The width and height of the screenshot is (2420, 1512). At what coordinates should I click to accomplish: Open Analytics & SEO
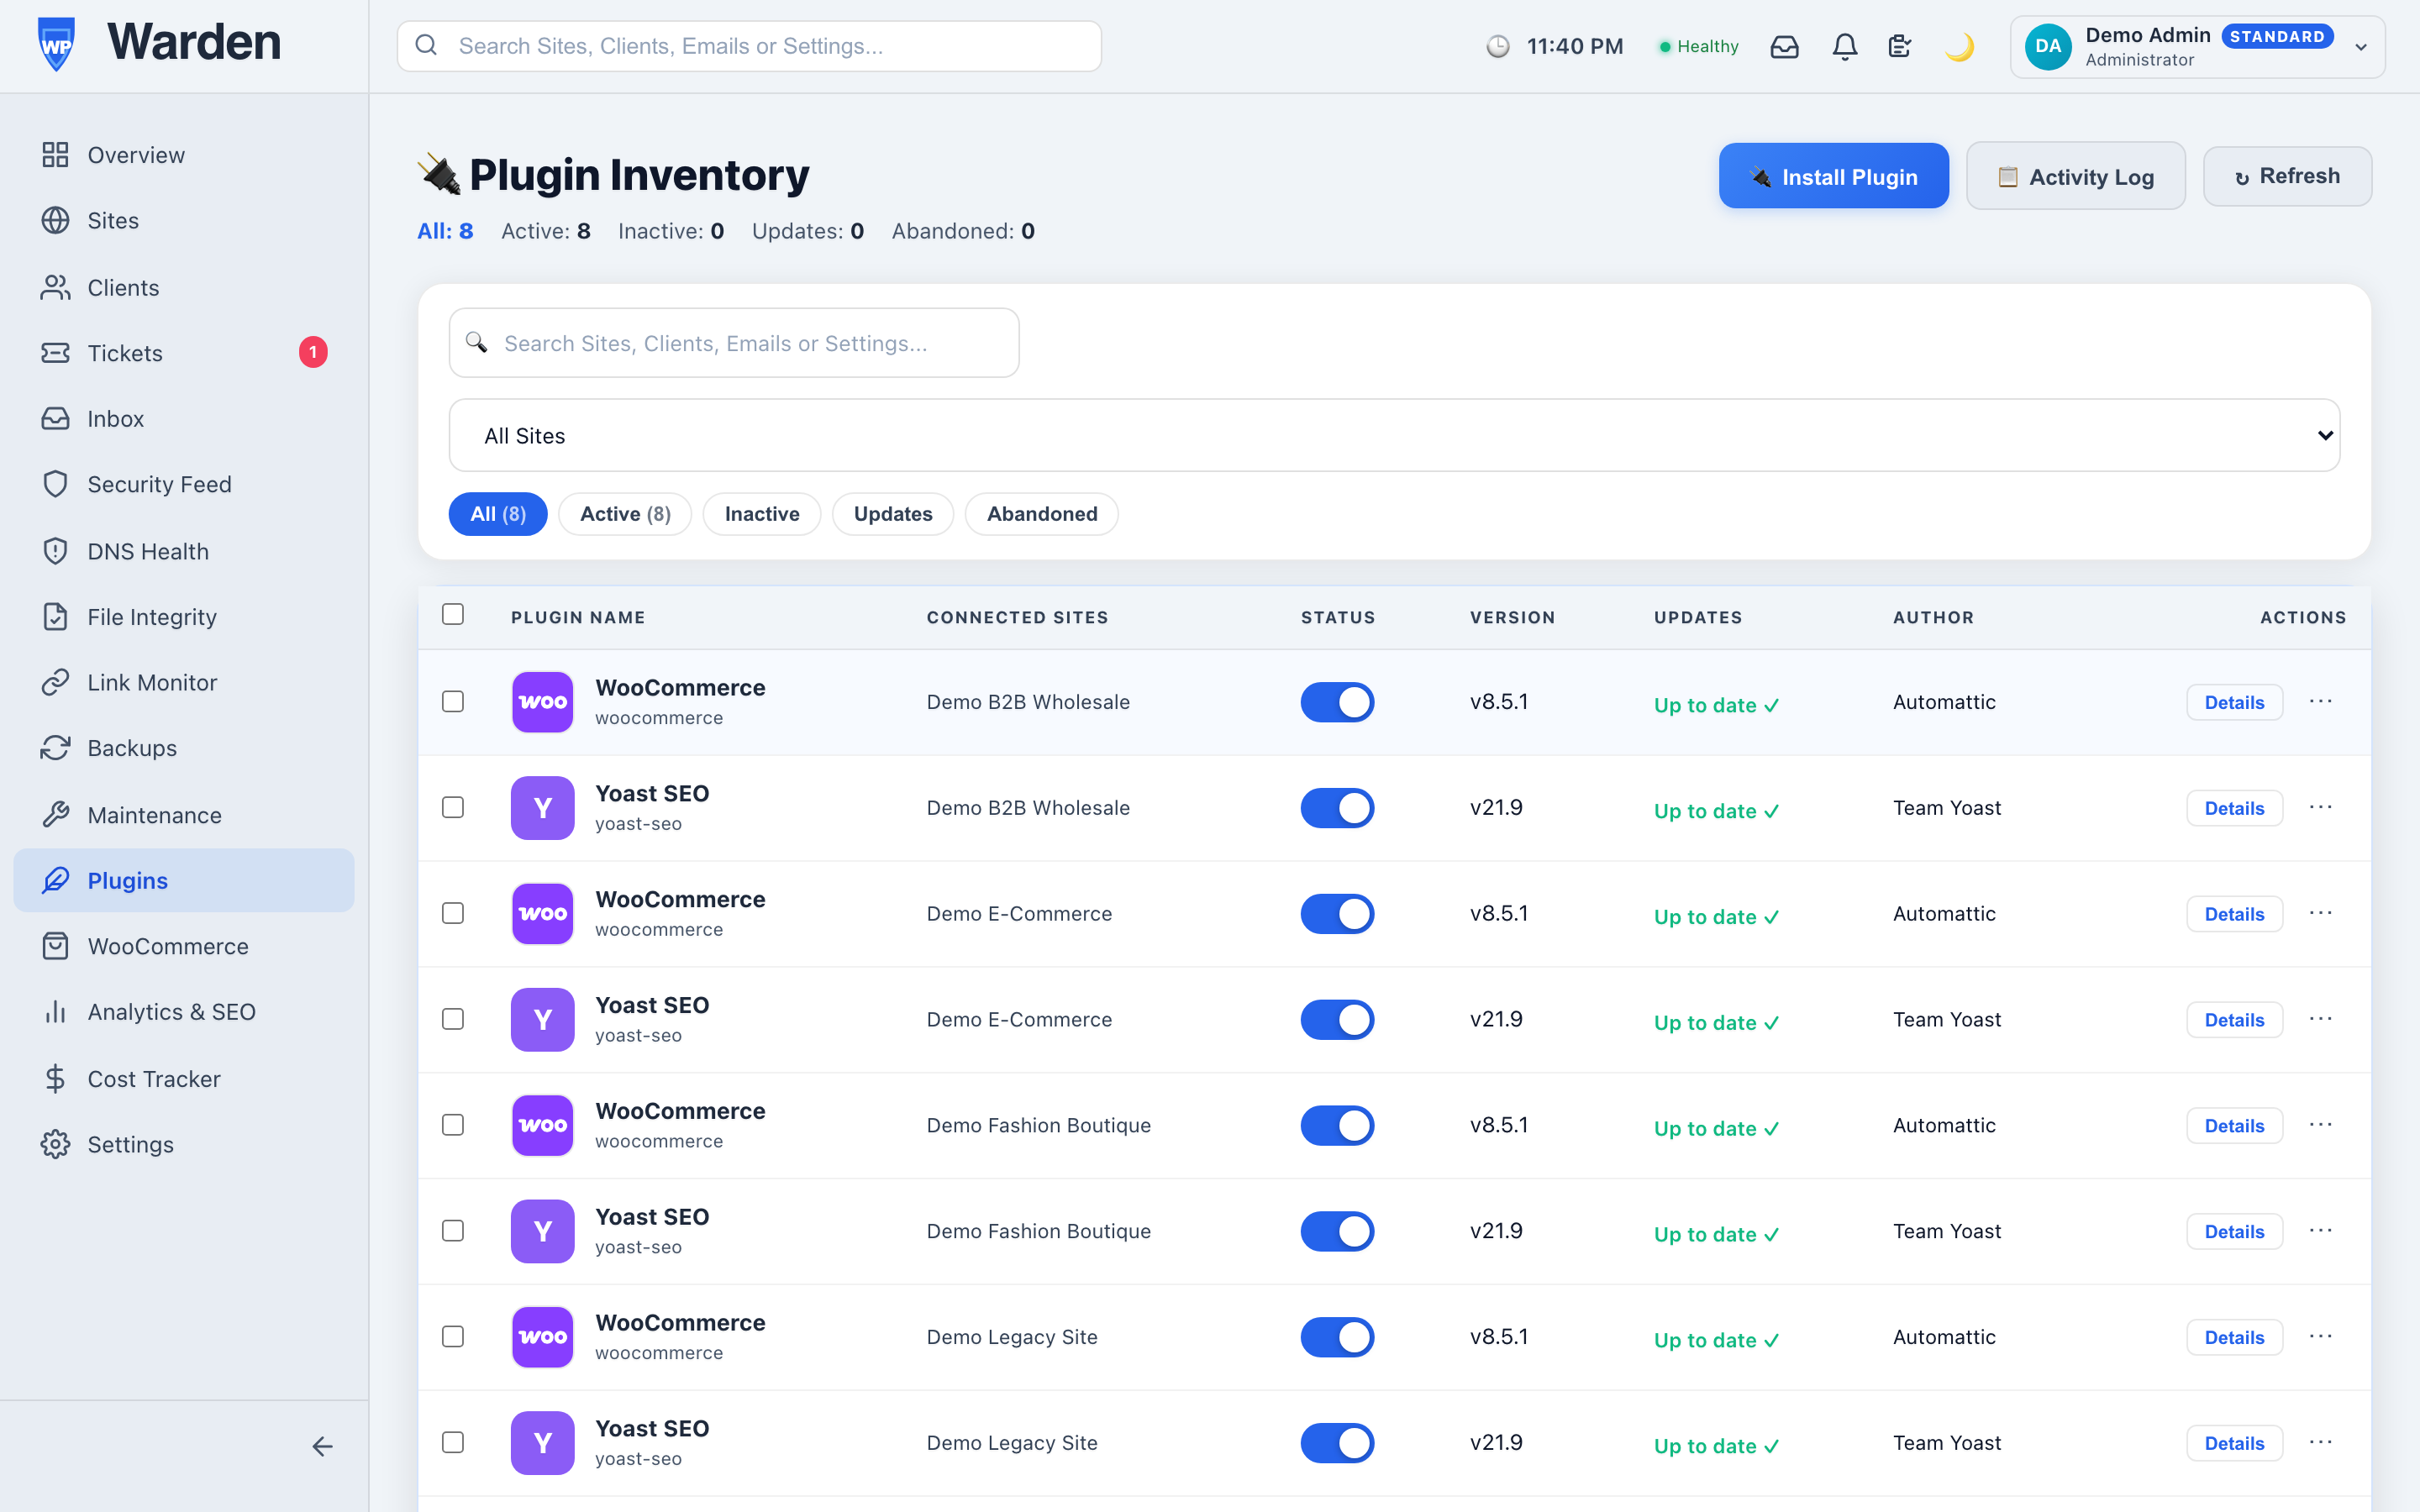pyautogui.click(x=184, y=1013)
